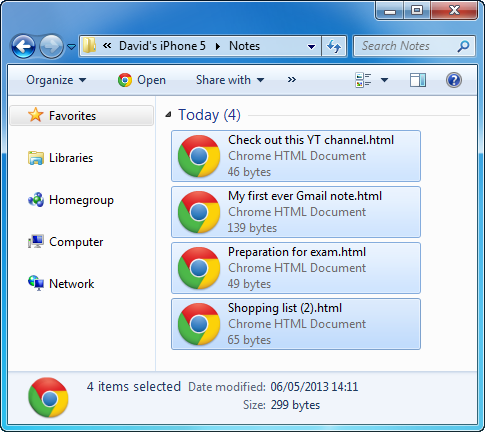
Task: Open address bar history dropdown
Action: pos(312,47)
